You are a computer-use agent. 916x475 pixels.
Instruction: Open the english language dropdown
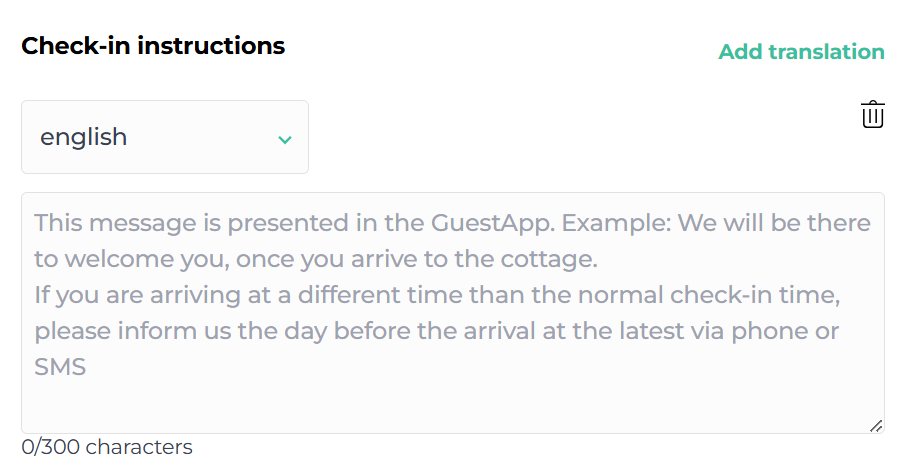(x=165, y=137)
